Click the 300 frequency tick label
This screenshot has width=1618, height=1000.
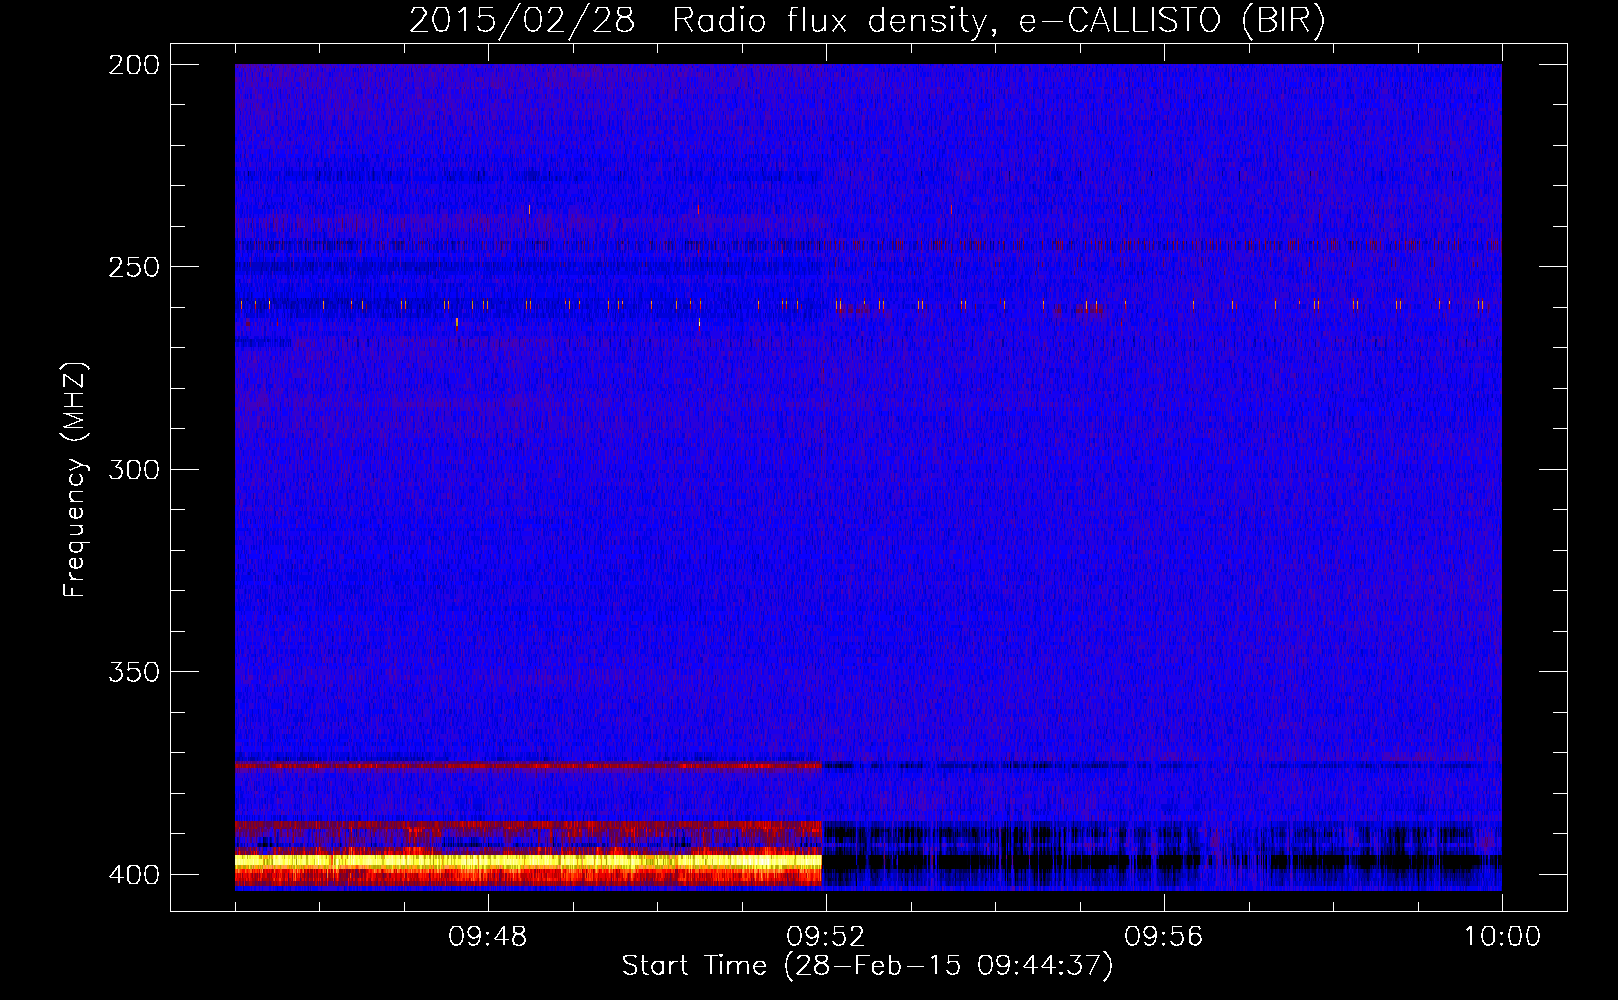click(x=134, y=469)
